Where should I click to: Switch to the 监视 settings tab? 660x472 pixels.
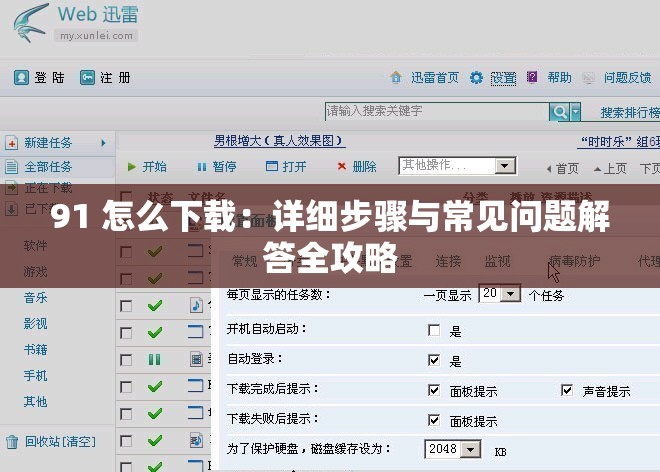(x=498, y=261)
